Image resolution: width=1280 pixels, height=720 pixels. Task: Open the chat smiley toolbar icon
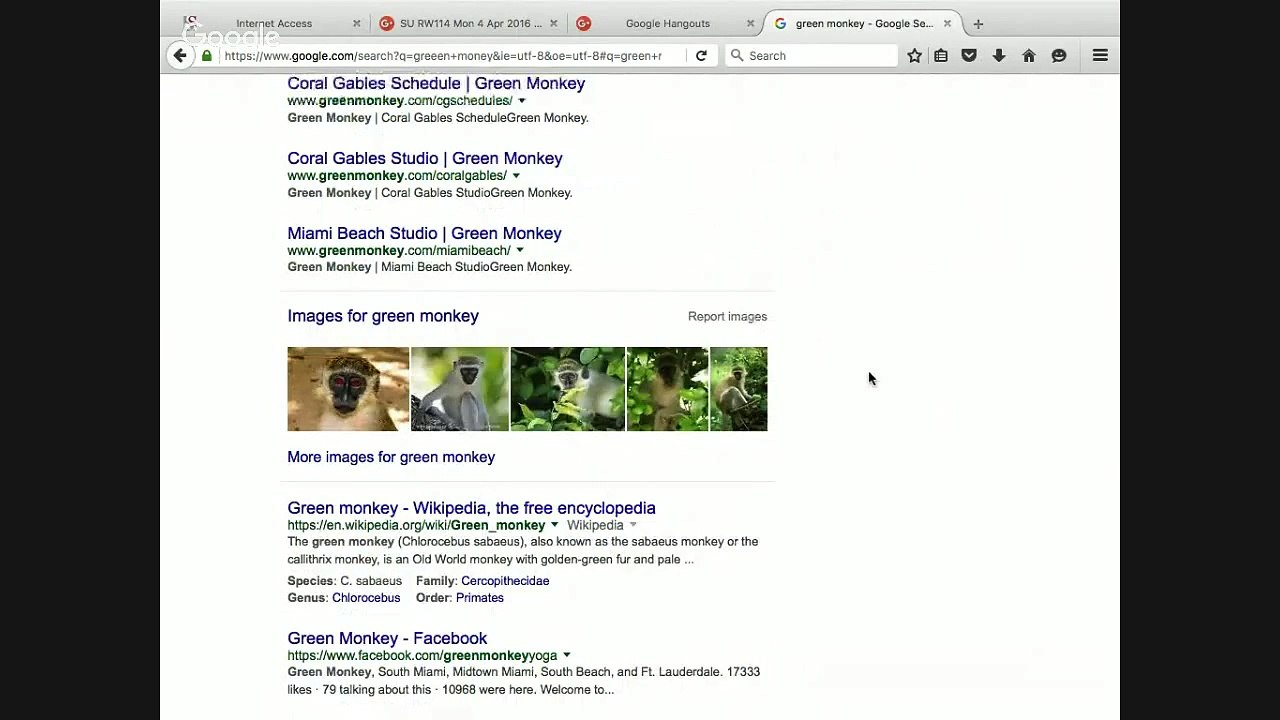pyautogui.click(x=1059, y=56)
